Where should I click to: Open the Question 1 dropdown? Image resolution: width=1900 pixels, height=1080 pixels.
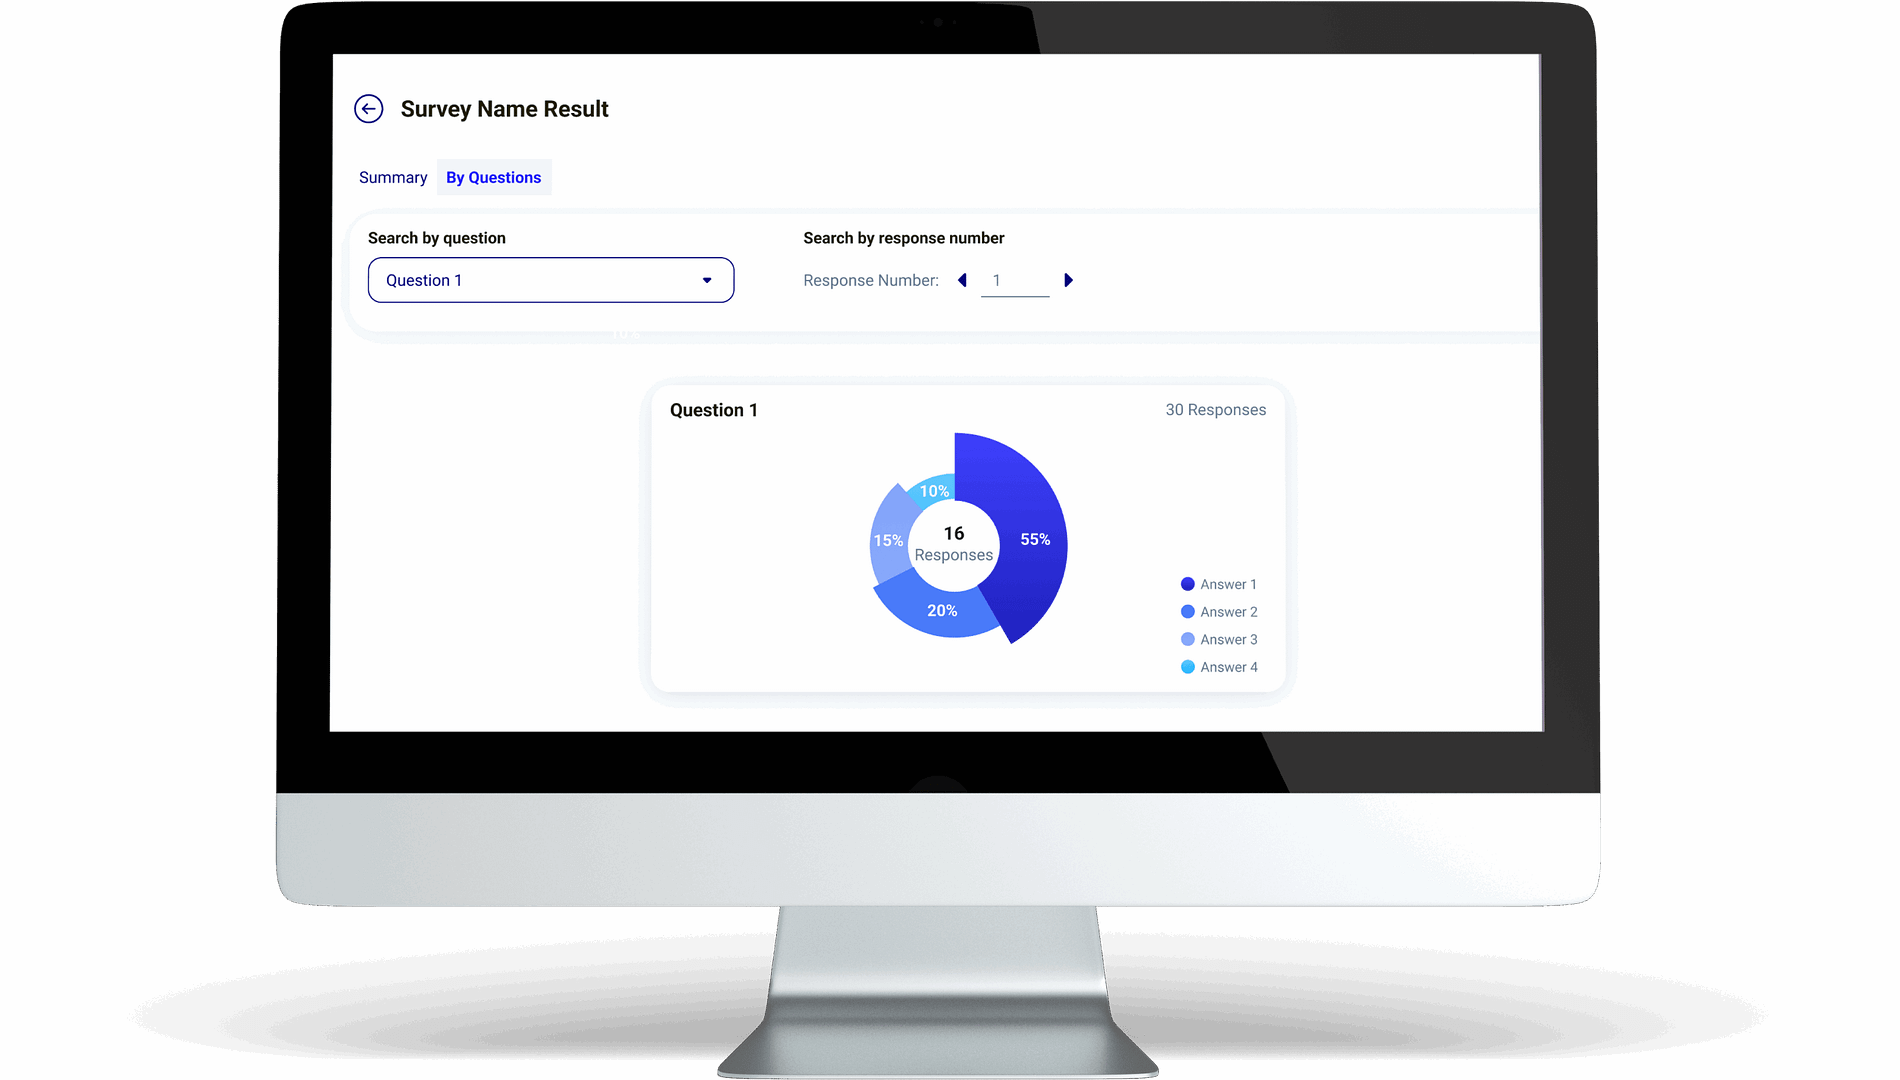(550, 280)
